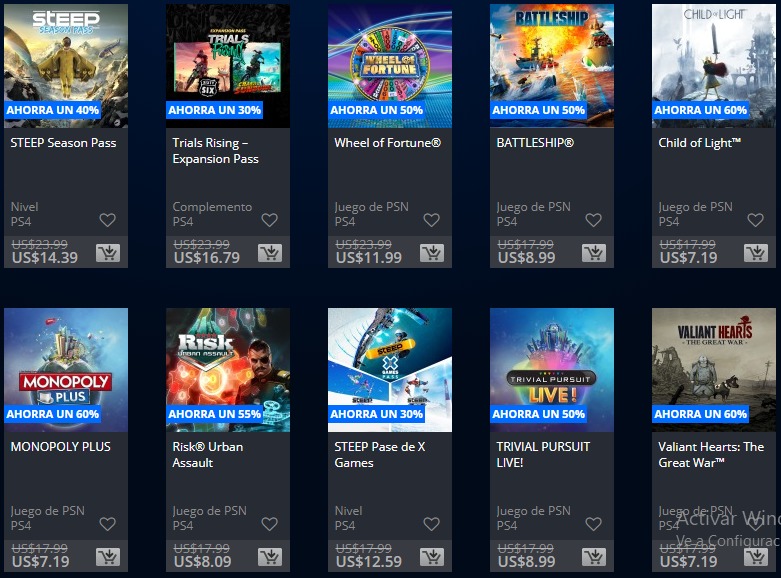Open the Child of Light title link

point(699,143)
